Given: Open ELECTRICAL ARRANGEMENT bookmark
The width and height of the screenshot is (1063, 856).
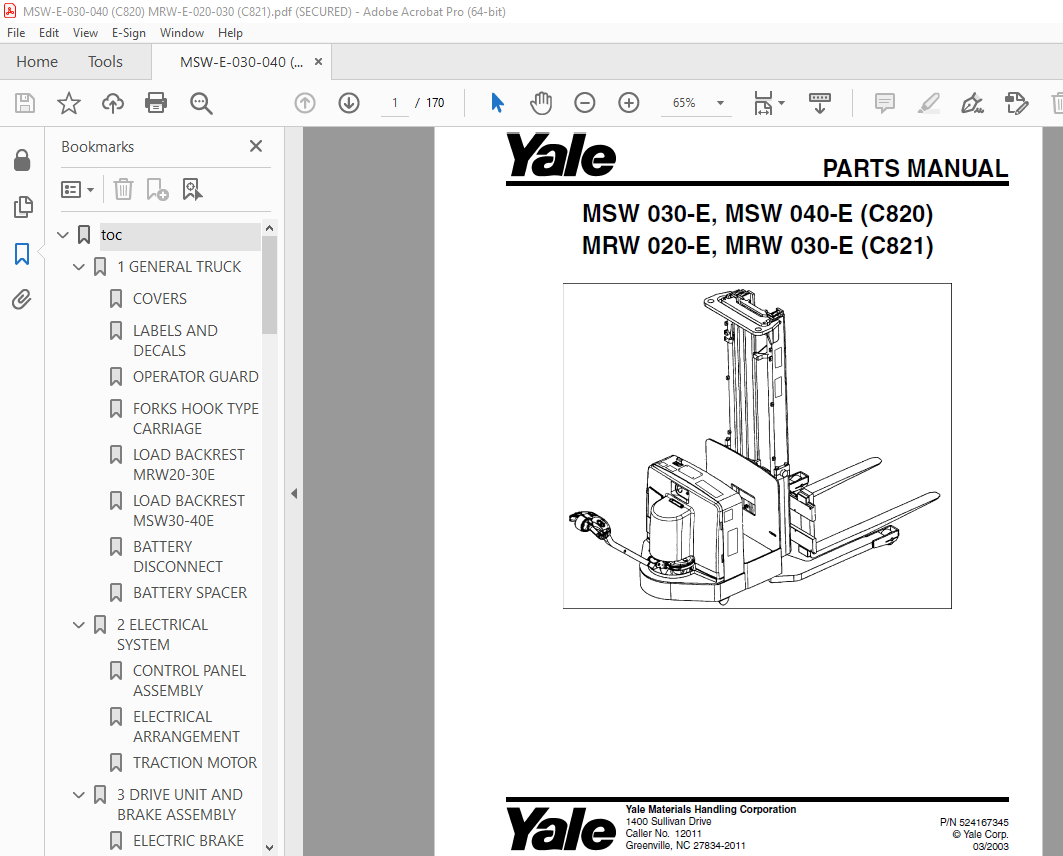Looking at the screenshot, I should tap(186, 727).
